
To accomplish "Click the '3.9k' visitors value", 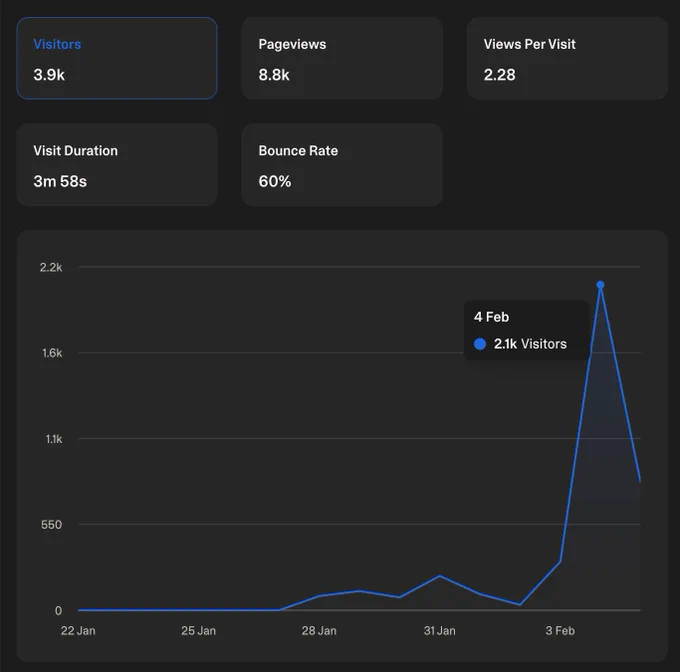I will pyautogui.click(x=49, y=75).
